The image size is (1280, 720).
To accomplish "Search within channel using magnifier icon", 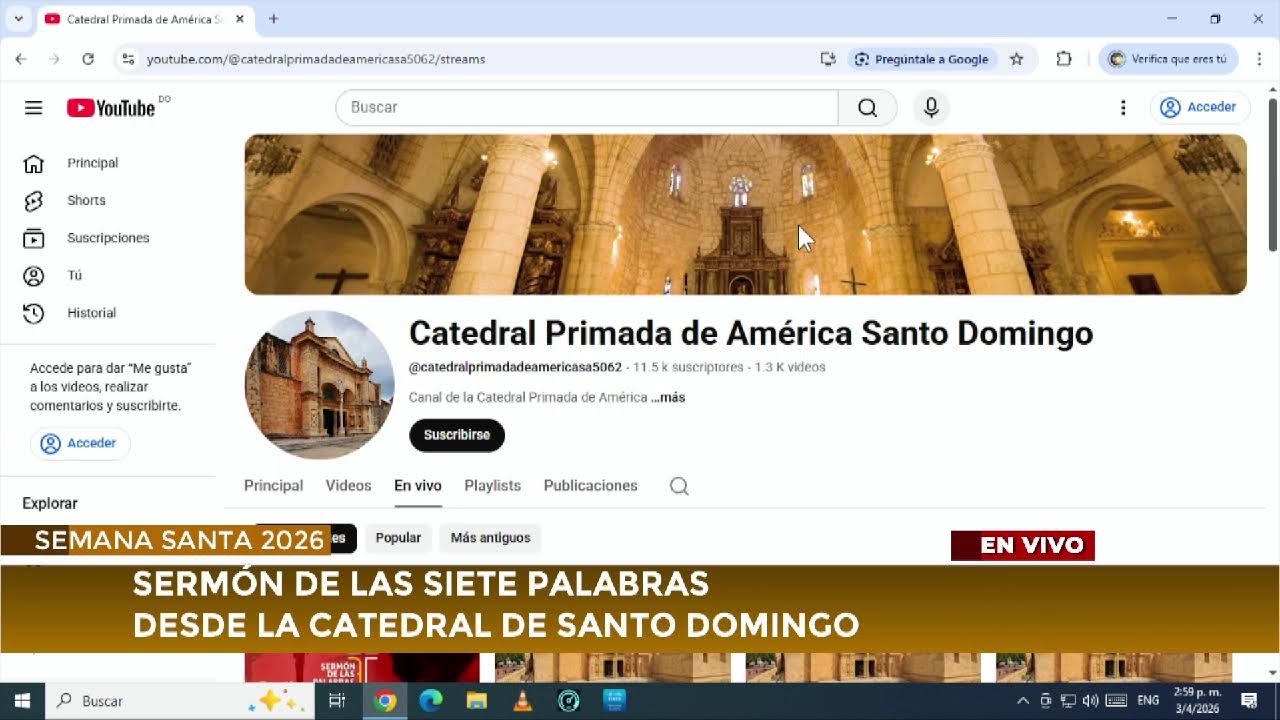I will (x=679, y=486).
